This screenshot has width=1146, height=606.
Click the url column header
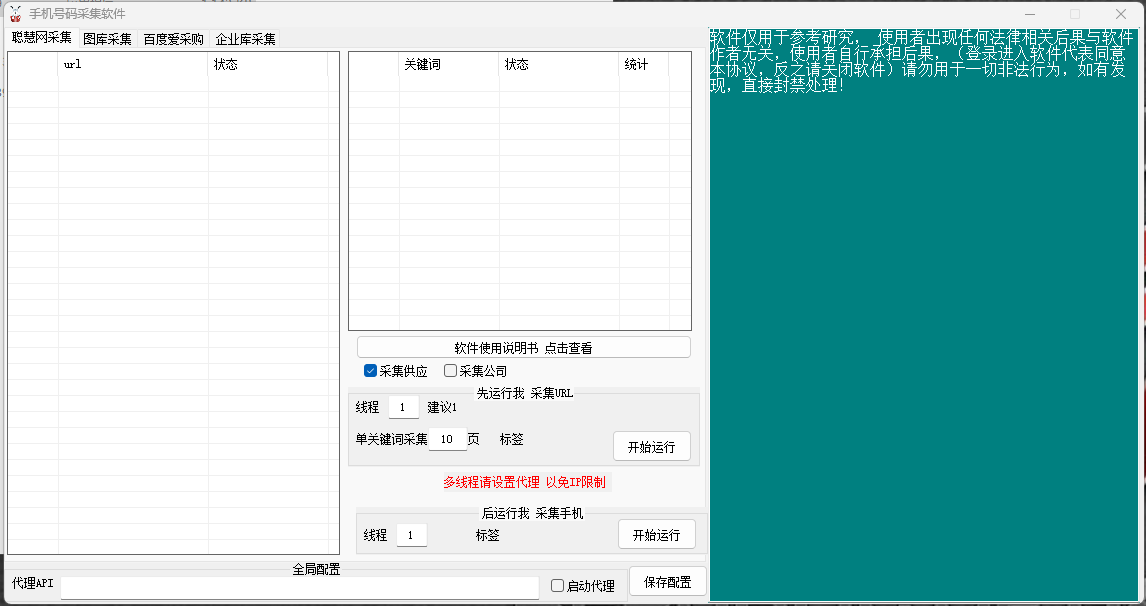(133, 65)
